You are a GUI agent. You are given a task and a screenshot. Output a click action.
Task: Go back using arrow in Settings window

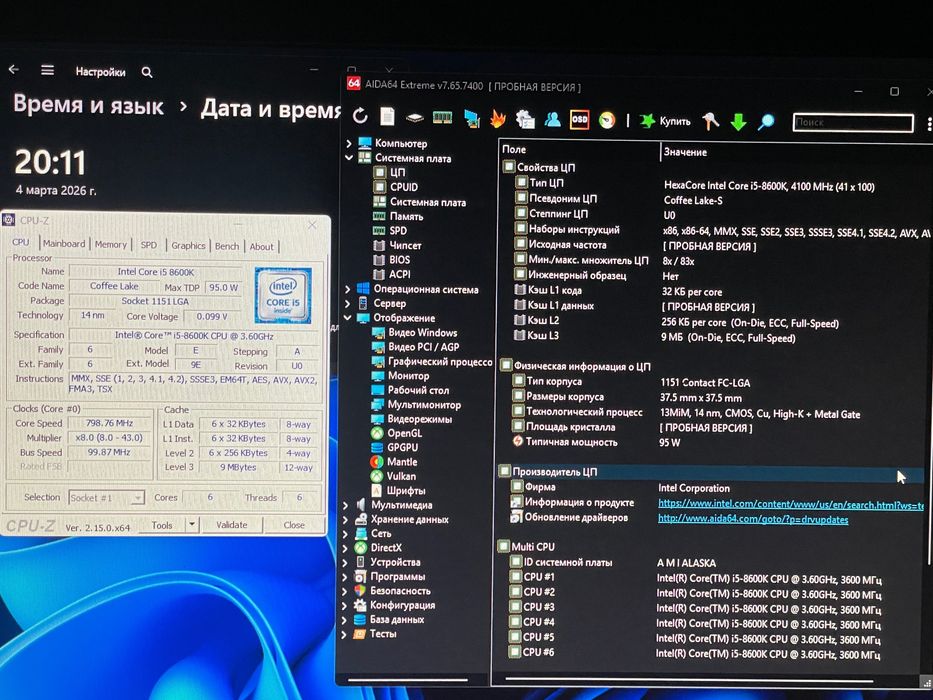click(x=14, y=70)
